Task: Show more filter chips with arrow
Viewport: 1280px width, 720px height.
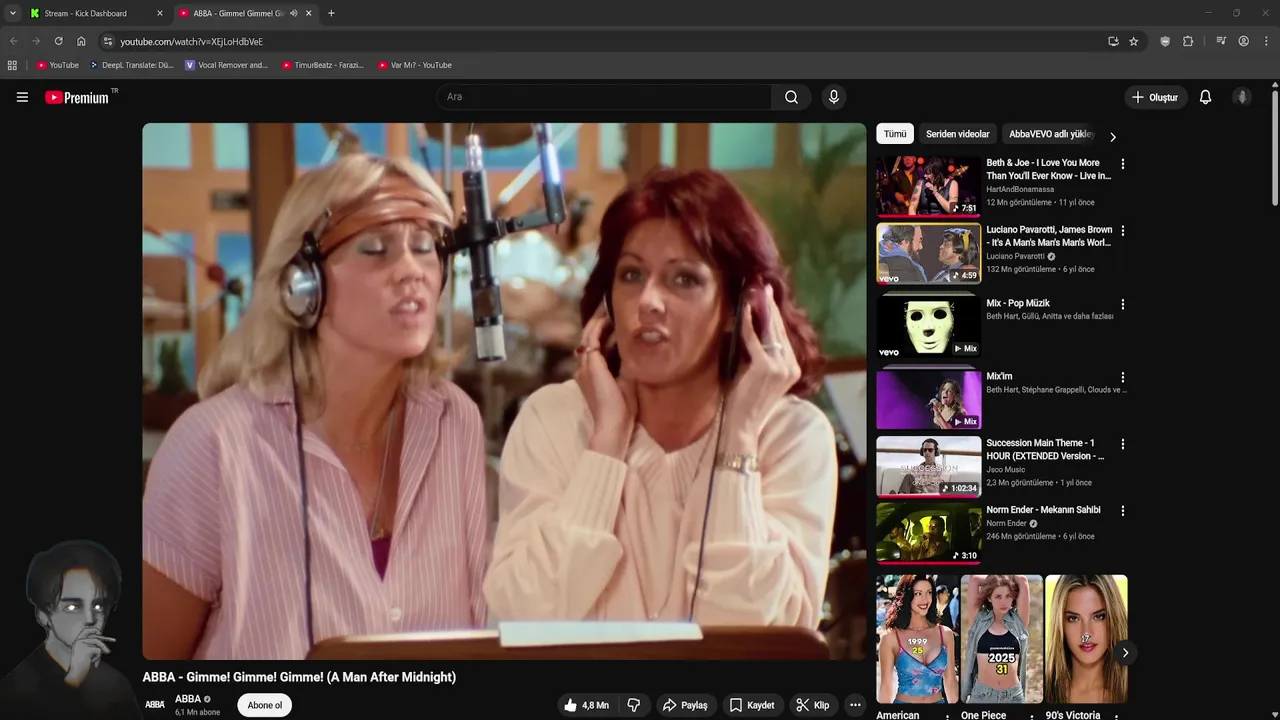Action: click(x=1112, y=136)
